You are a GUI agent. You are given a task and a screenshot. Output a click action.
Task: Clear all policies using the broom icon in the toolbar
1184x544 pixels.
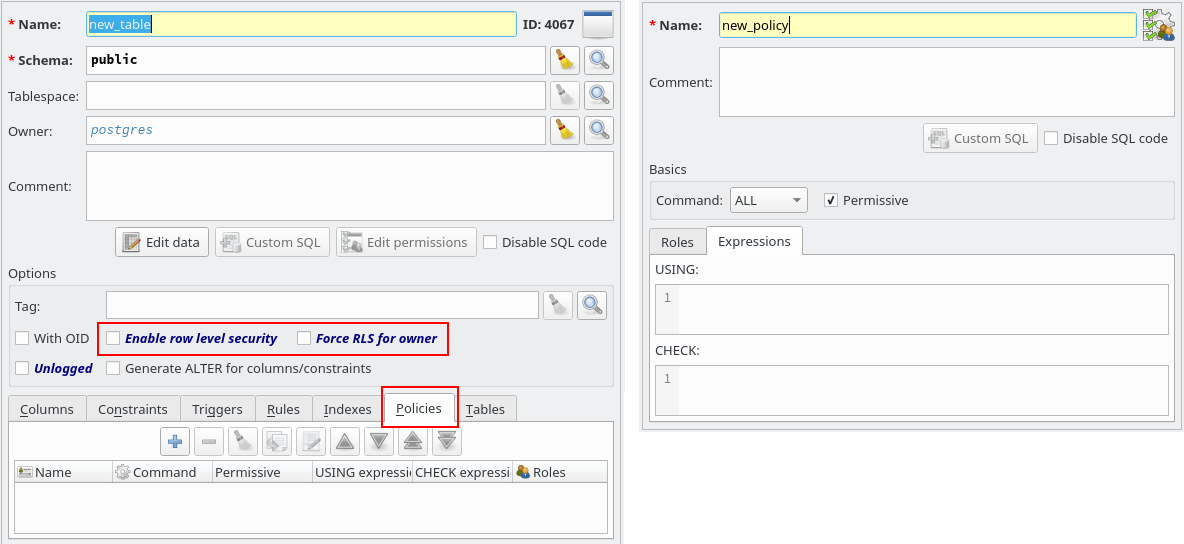pos(242,440)
